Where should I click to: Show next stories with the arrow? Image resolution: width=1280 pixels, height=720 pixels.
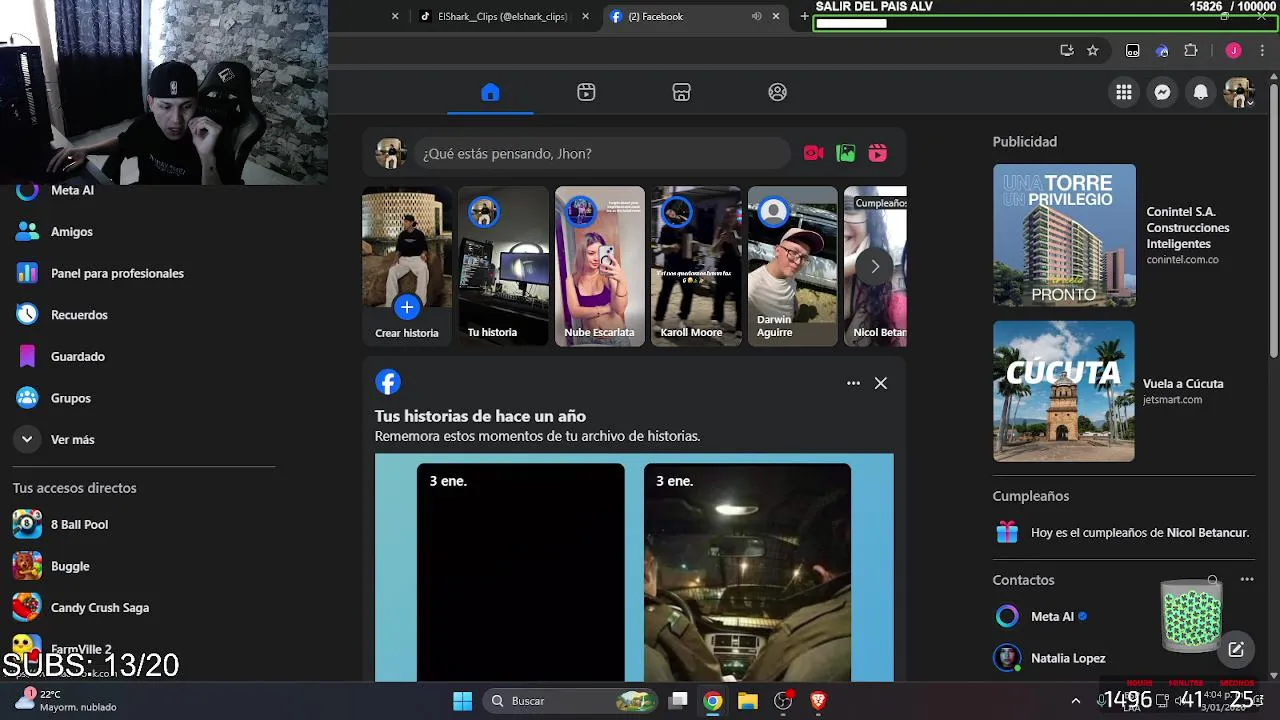click(875, 267)
